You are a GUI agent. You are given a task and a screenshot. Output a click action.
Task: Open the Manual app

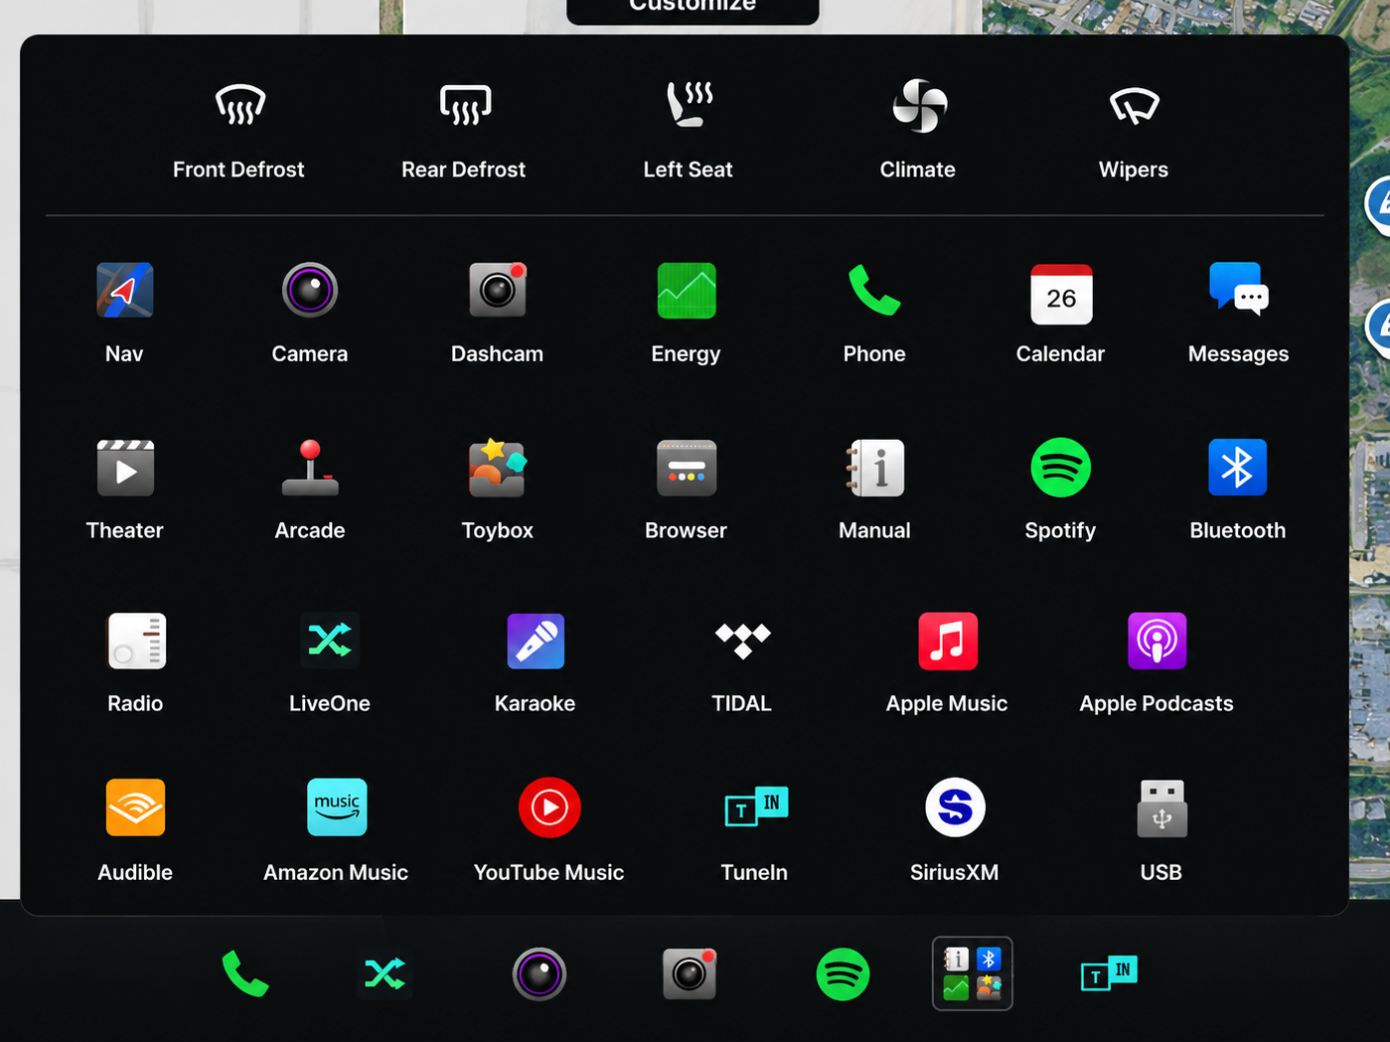coord(875,489)
